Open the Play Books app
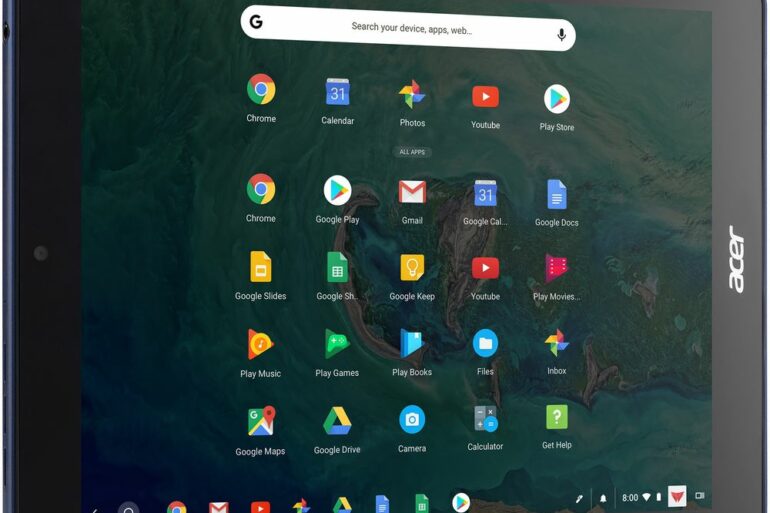Screen dimensions: 770x513 pyautogui.click(x=412, y=343)
